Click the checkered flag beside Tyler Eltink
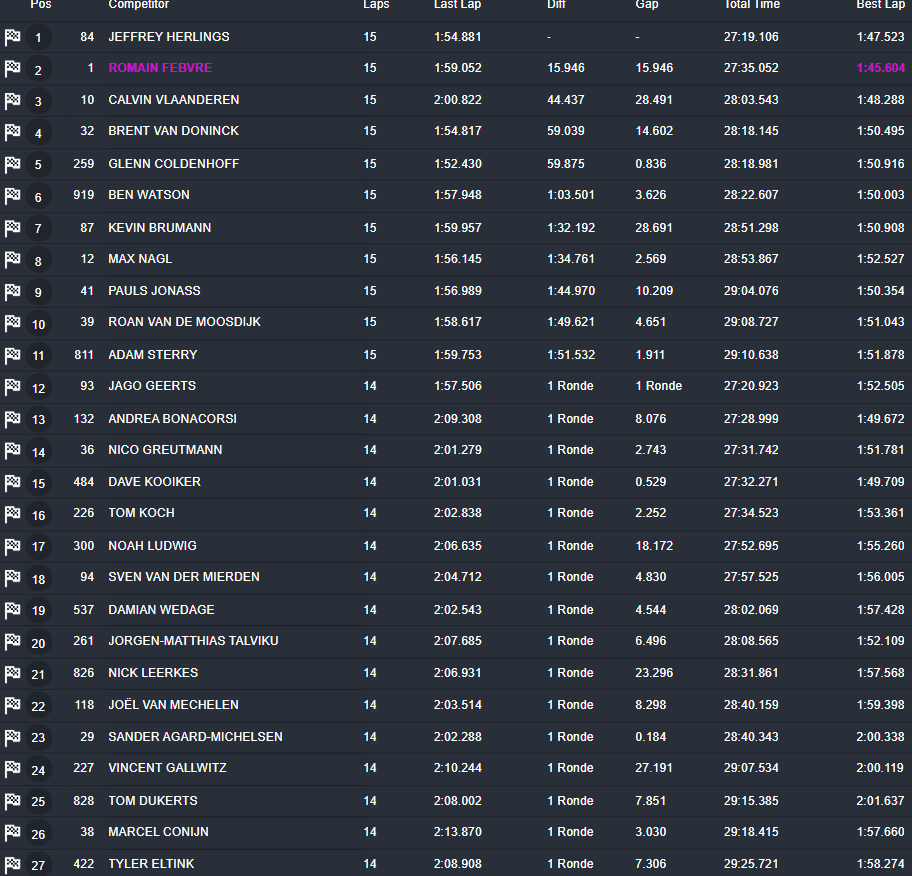This screenshot has width=912, height=876. [x=12, y=864]
